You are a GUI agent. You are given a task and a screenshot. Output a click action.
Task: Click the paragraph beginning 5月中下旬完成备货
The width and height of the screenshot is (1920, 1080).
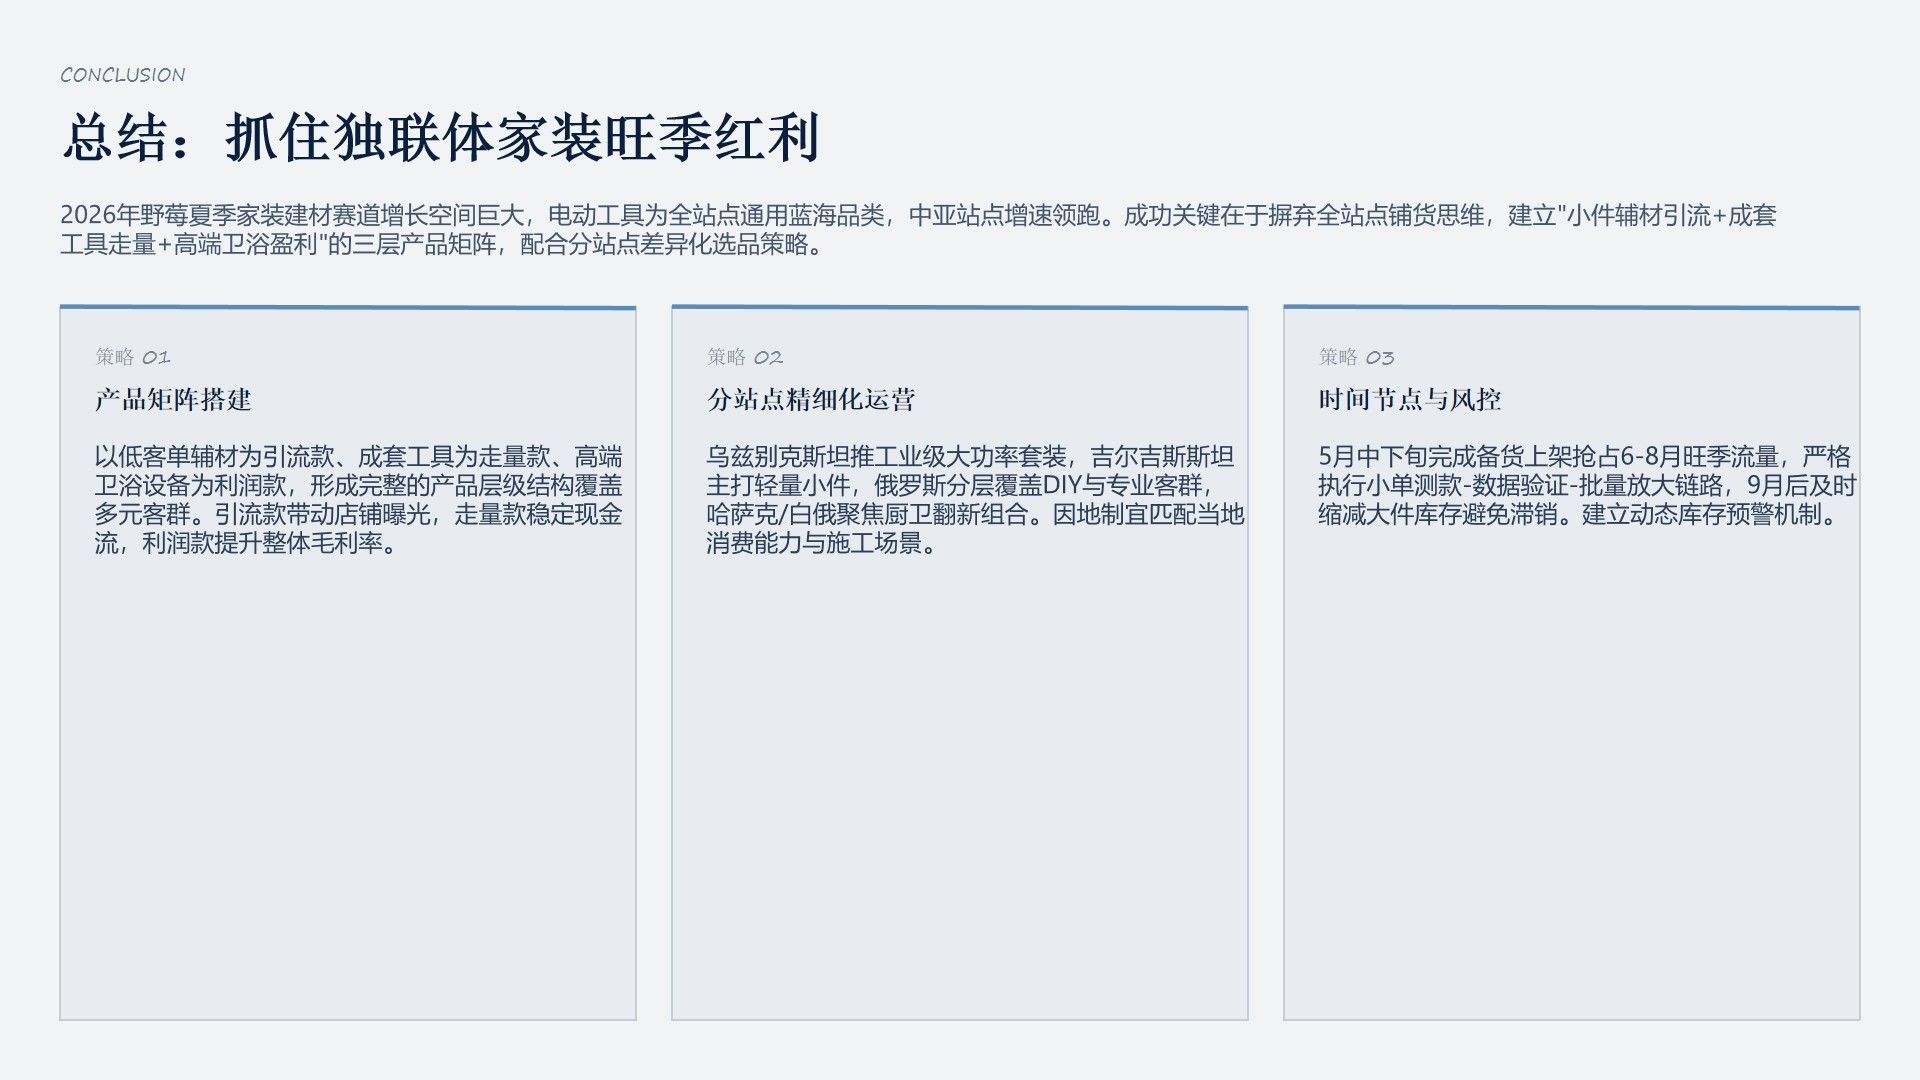point(1587,486)
